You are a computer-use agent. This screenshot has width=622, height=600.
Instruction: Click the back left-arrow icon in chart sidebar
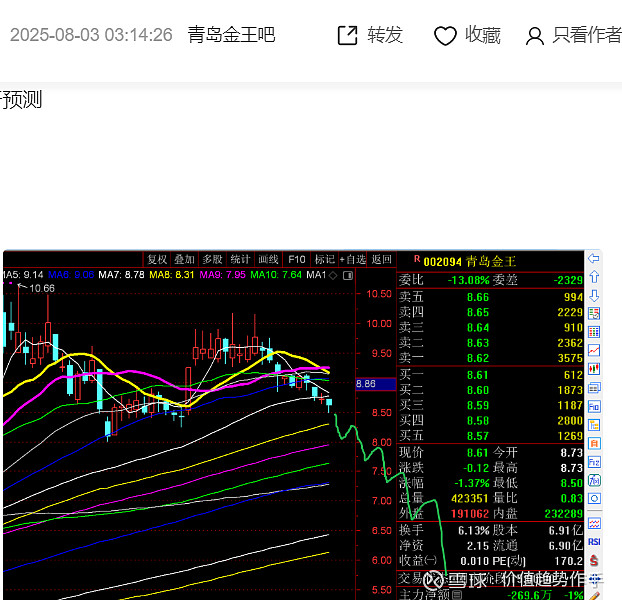coord(594,259)
